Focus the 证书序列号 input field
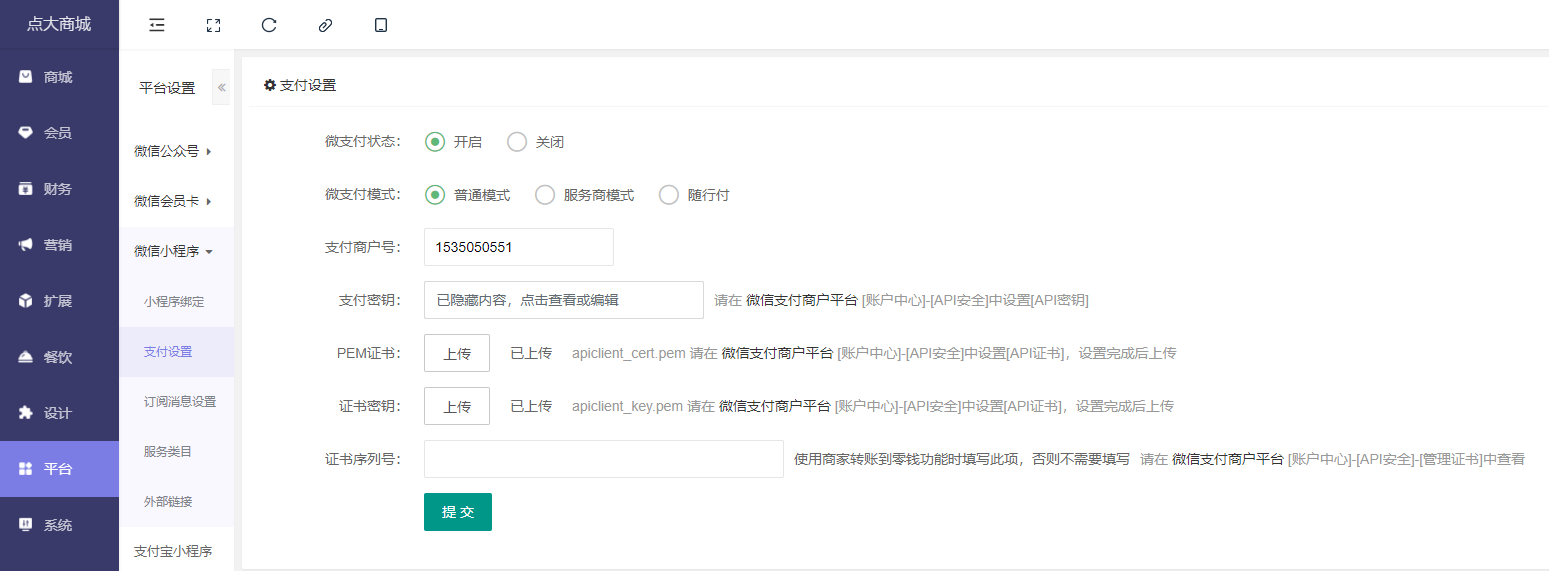This screenshot has width=1549, height=571. tap(604, 459)
